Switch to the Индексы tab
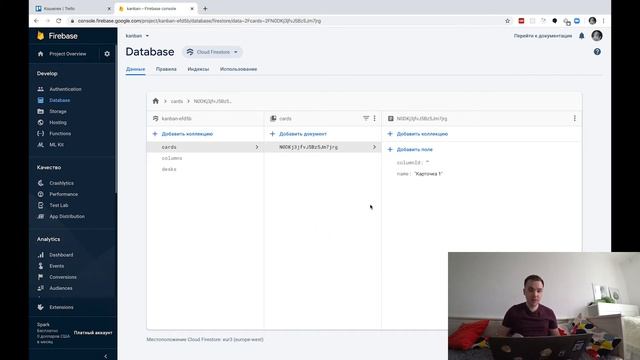Image resolution: width=640 pixels, height=360 pixels. pyautogui.click(x=198, y=69)
